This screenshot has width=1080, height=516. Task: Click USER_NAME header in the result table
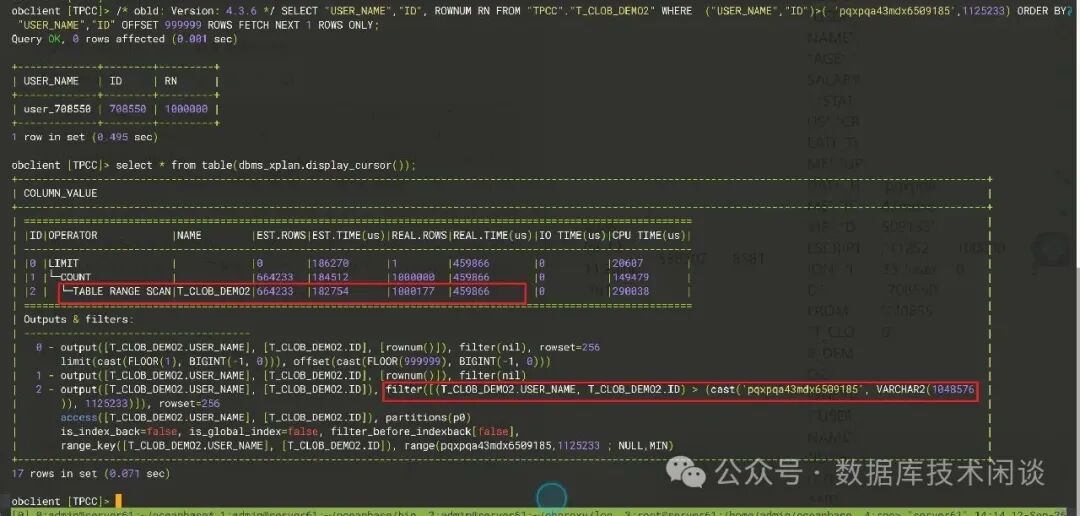point(52,81)
